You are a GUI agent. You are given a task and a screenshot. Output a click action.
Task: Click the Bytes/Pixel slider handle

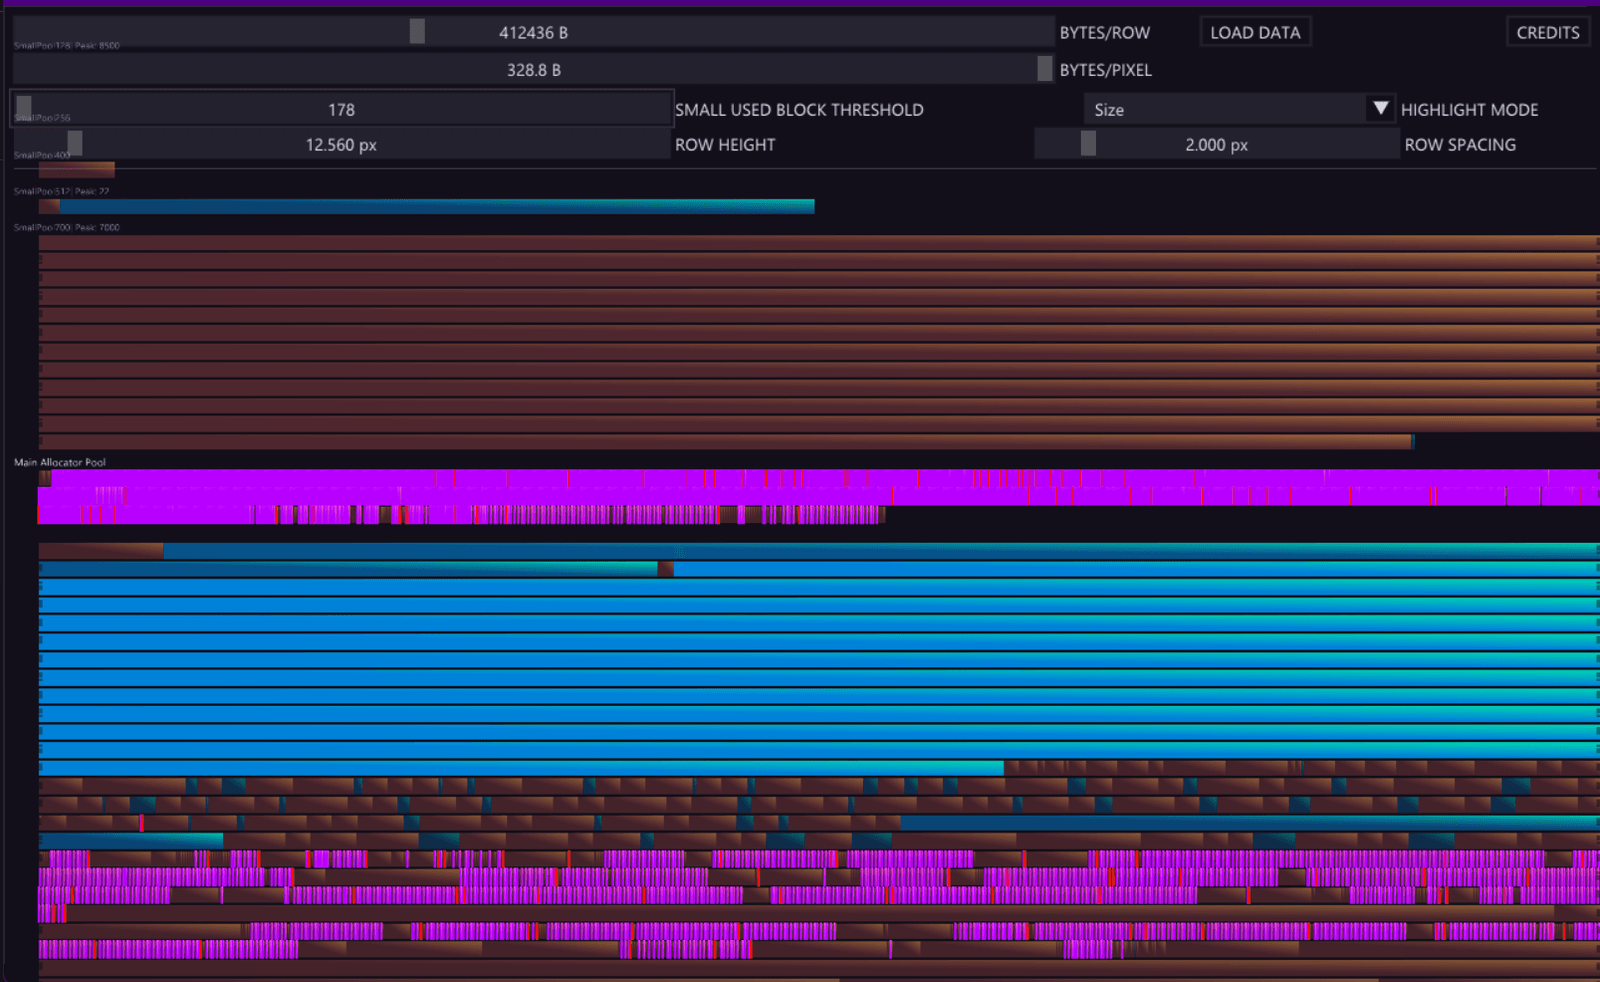pyautogui.click(x=1044, y=68)
